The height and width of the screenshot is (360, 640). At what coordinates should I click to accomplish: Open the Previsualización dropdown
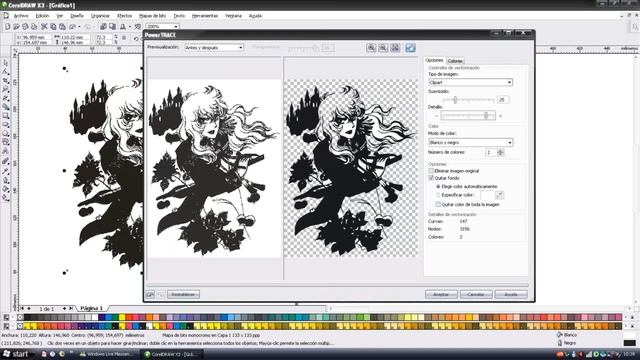click(x=214, y=48)
